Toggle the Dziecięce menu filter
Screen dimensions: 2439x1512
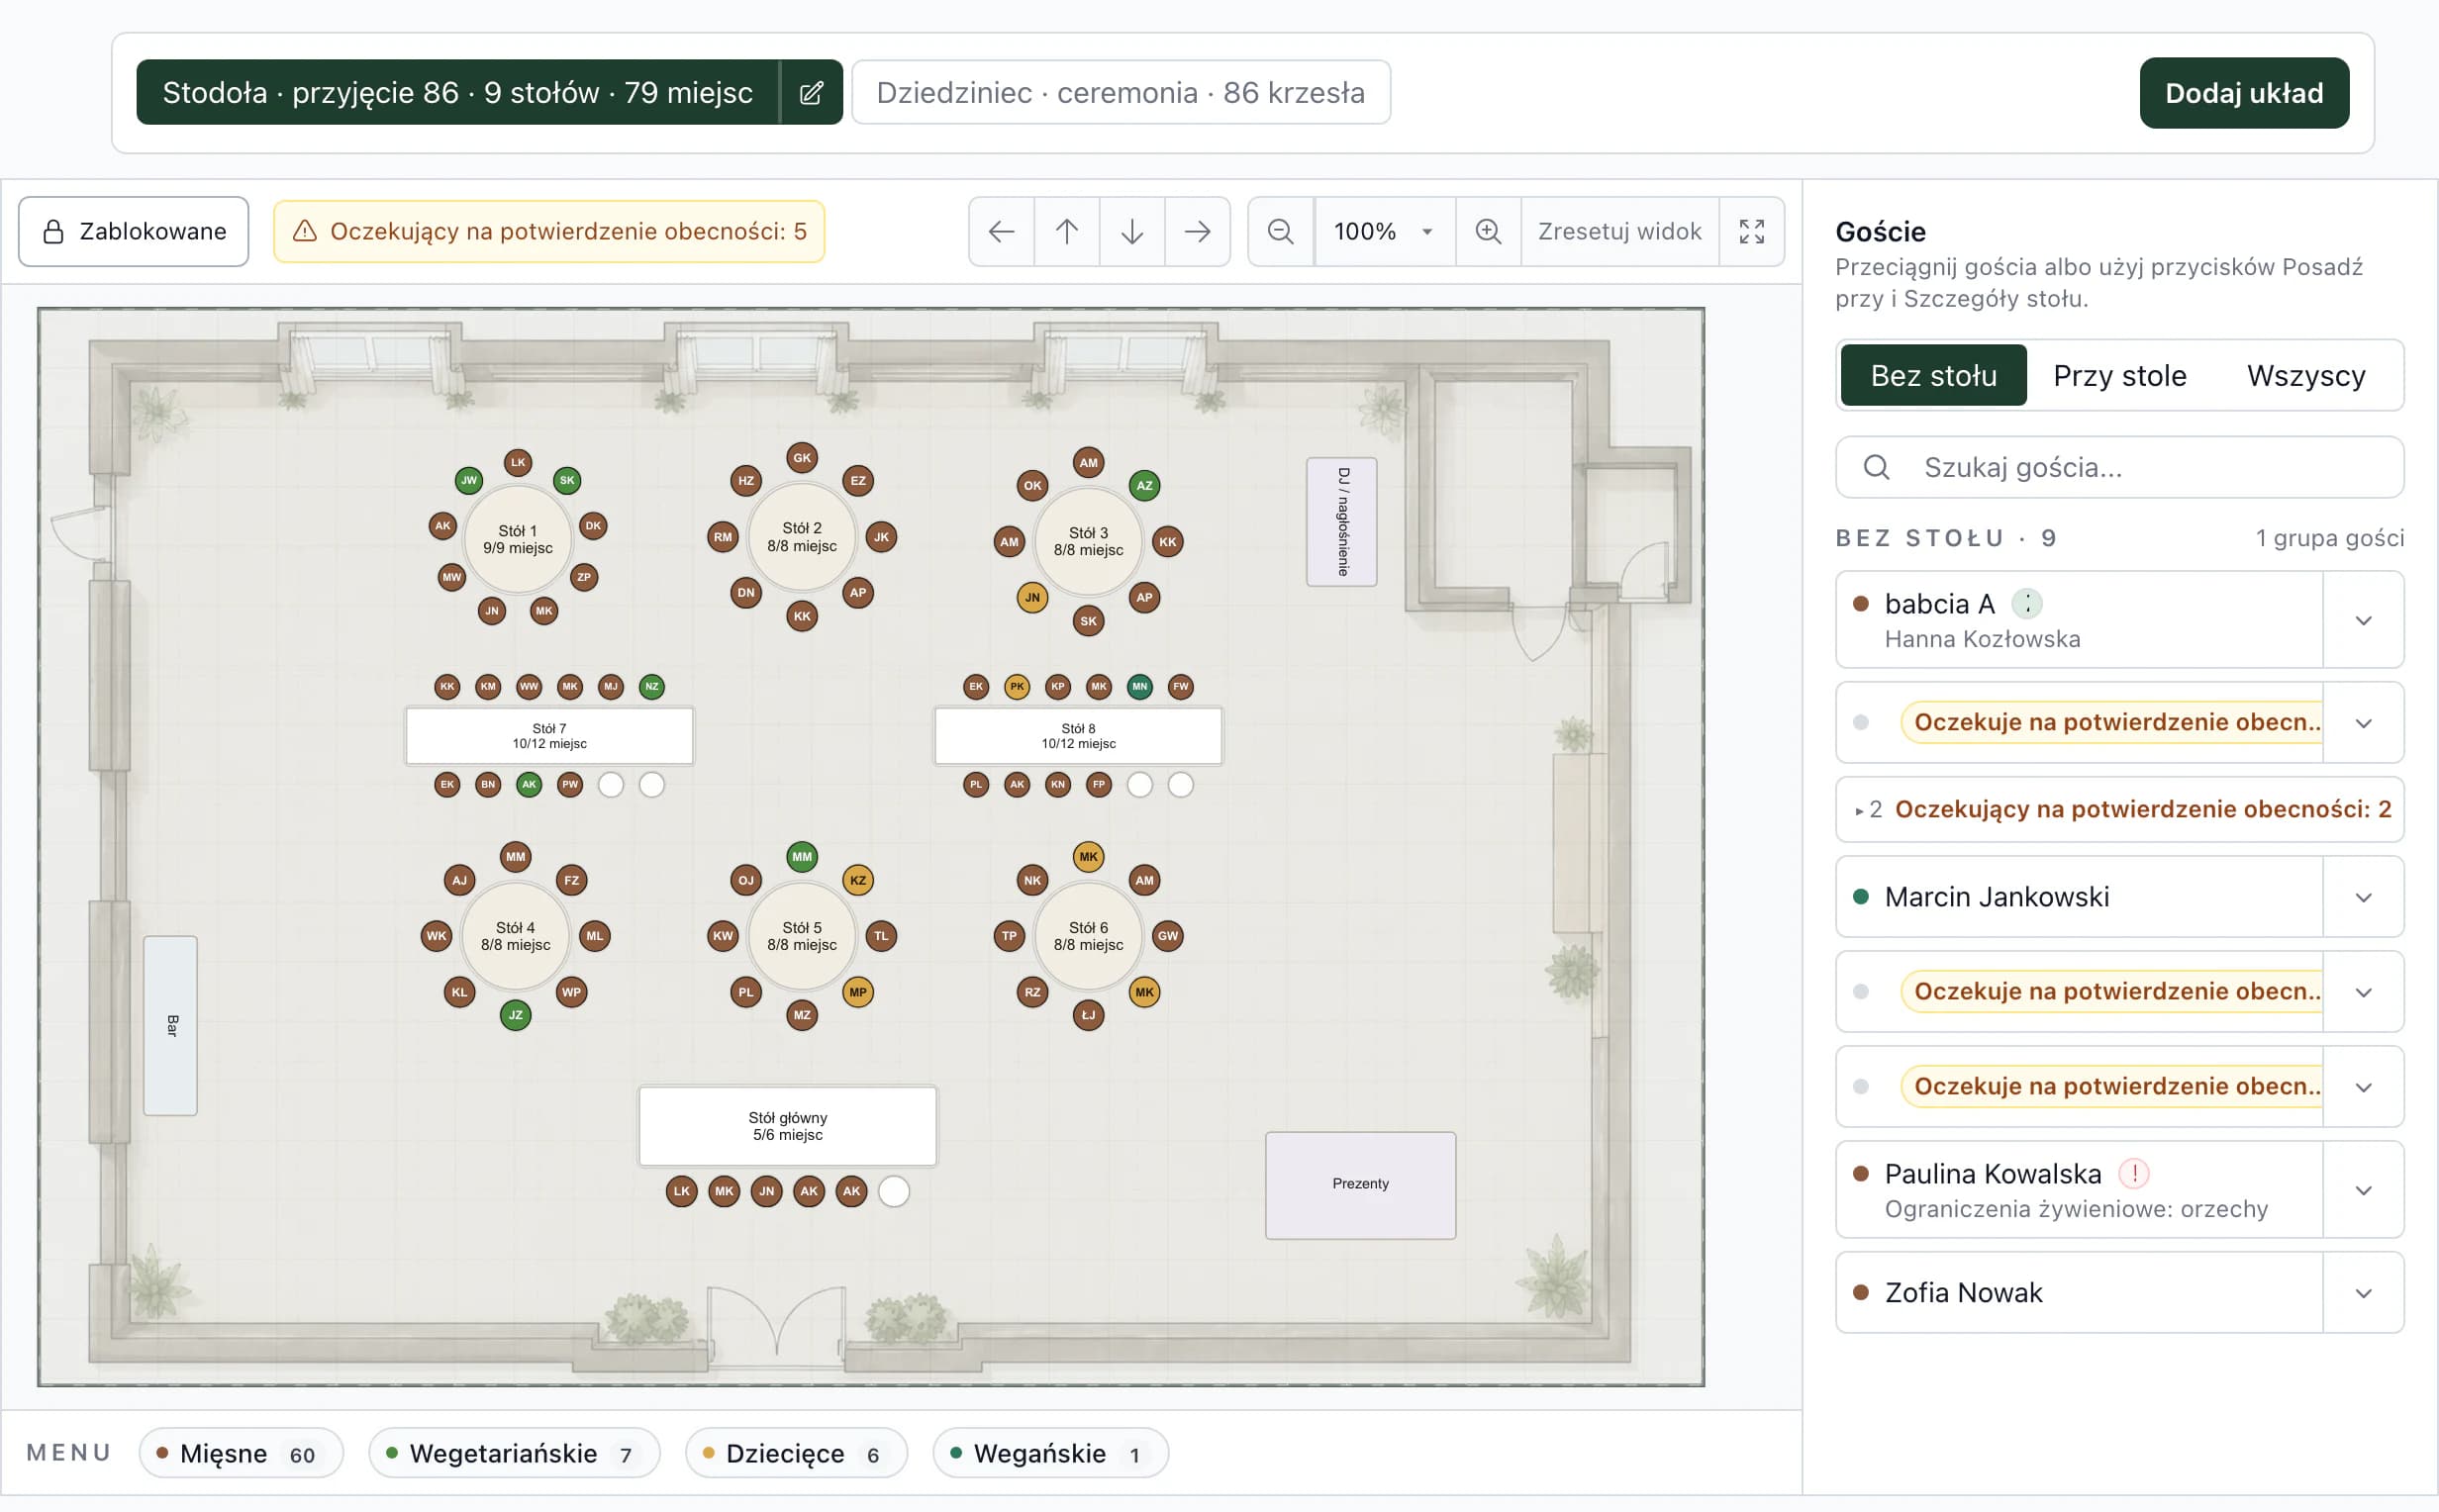796,1453
